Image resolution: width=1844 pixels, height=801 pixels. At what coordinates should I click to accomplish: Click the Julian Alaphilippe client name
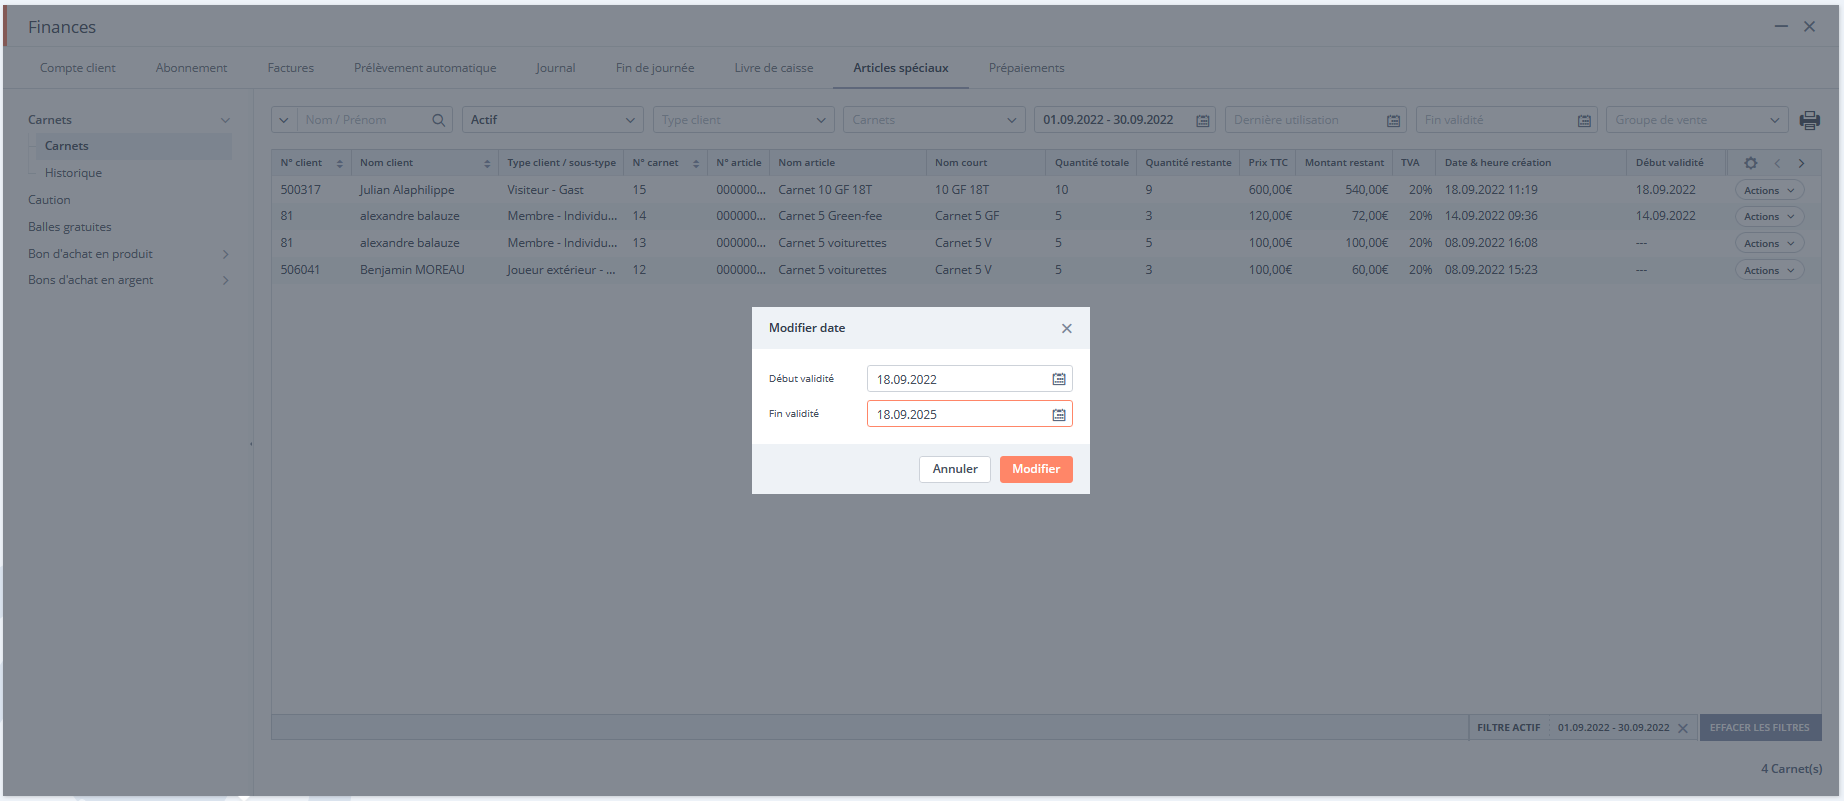(407, 190)
